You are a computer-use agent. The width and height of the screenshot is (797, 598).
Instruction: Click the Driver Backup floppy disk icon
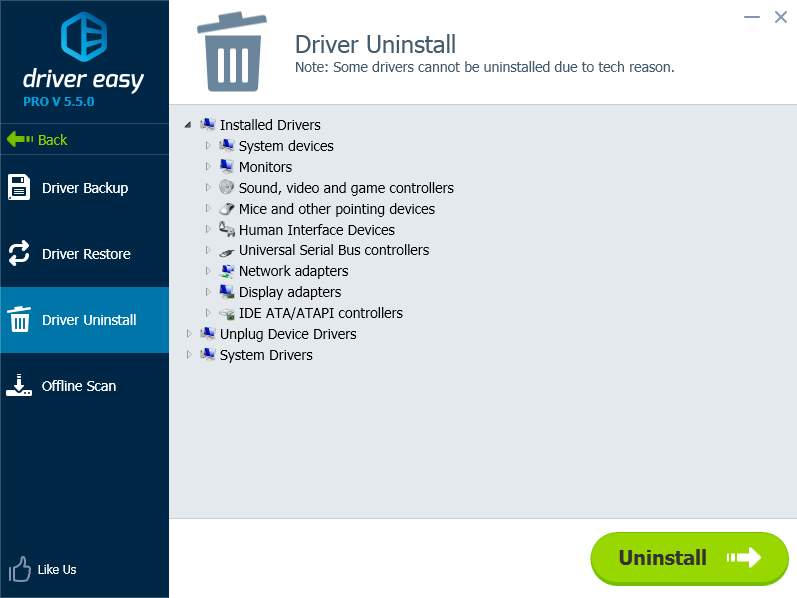point(19,187)
